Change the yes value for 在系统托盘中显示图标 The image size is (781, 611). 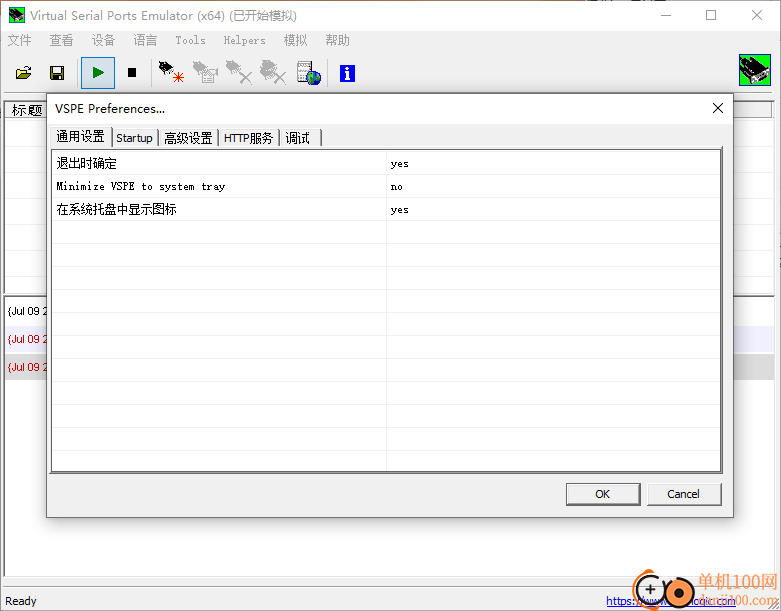click(x=553, y=209)
